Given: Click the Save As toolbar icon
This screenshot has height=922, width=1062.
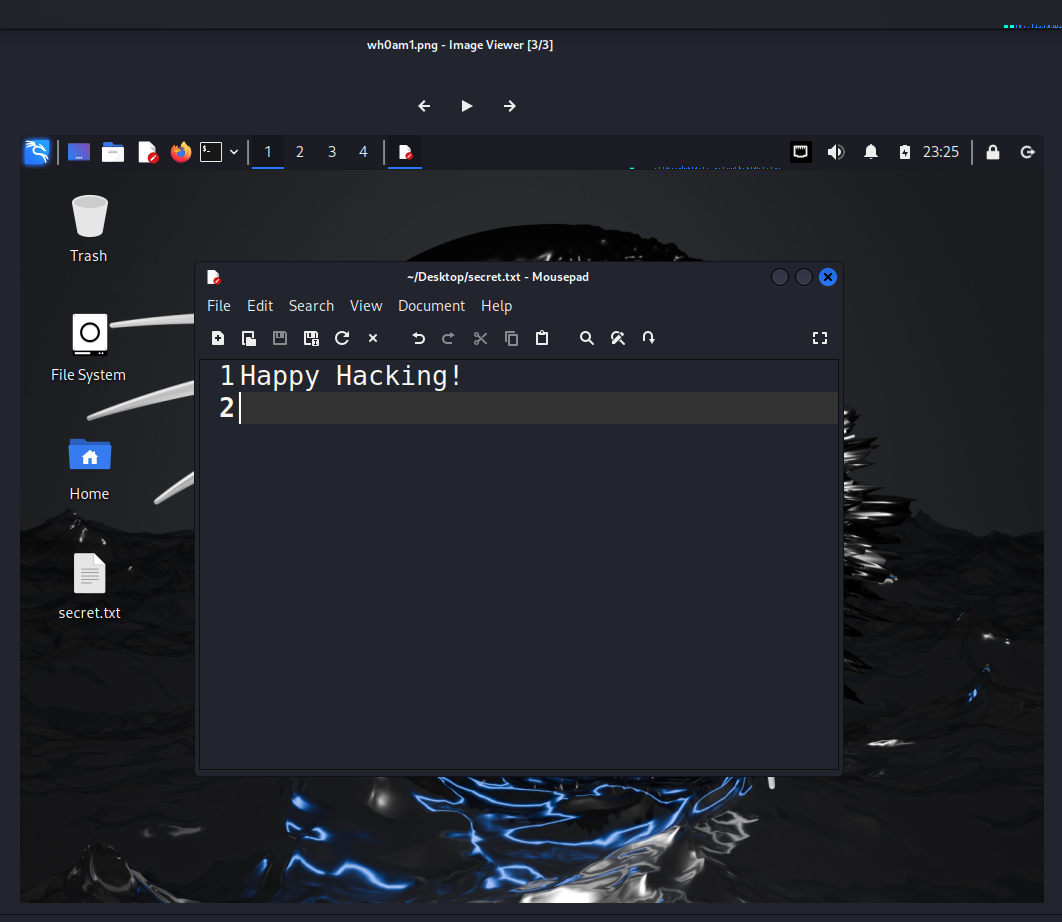Looking at the screenshot, I should (311, 338).
